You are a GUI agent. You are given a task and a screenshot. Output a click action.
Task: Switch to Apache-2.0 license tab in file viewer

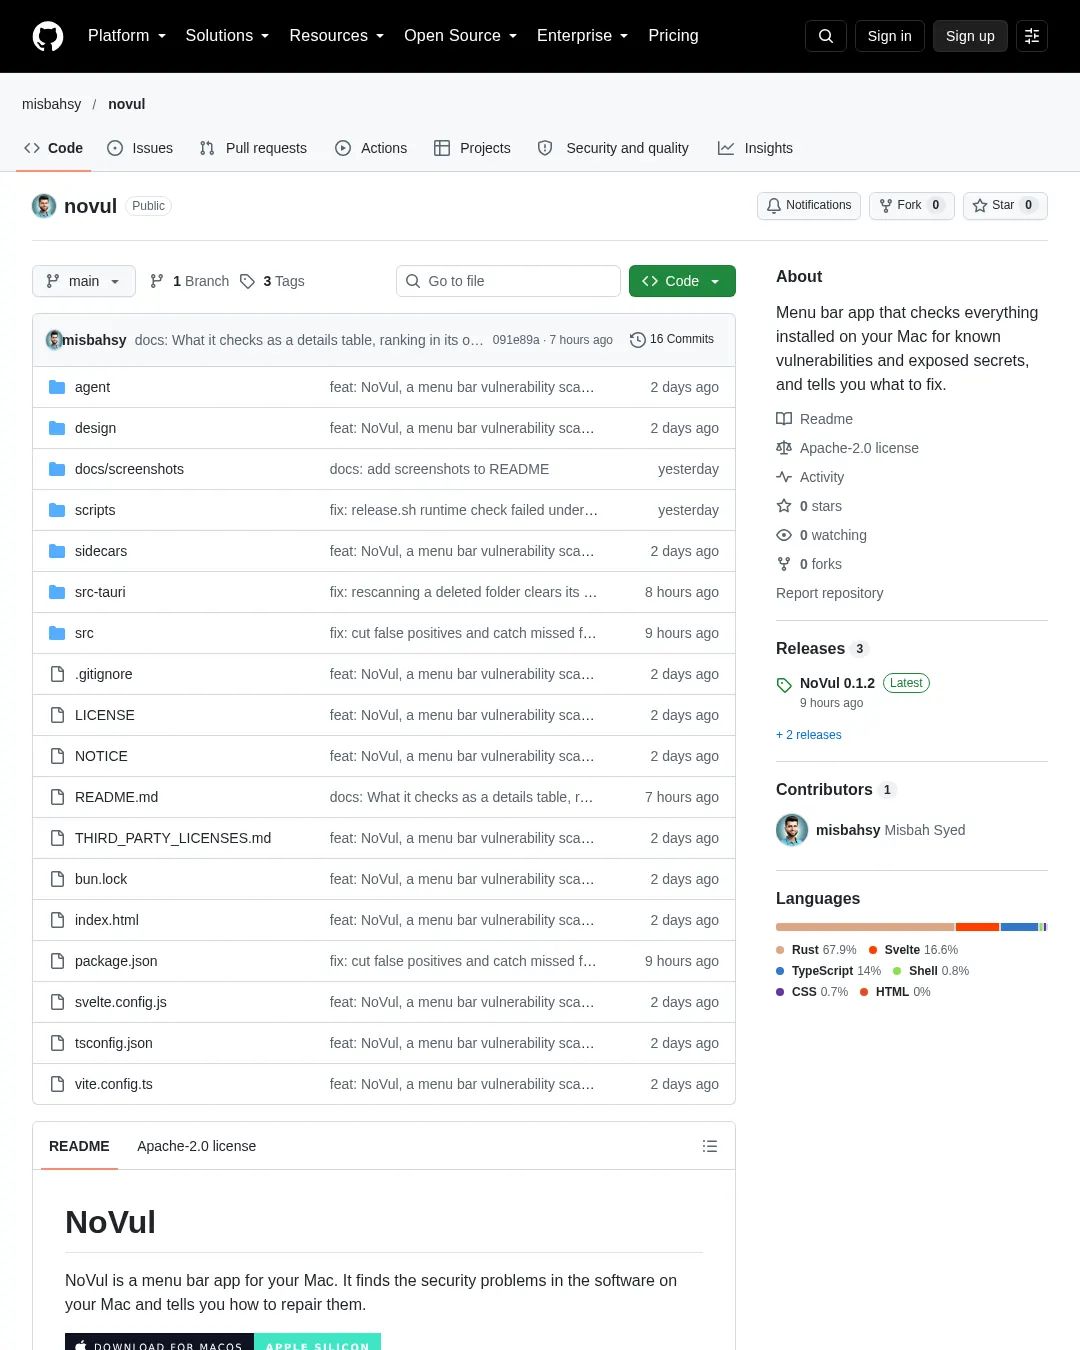point(197,1146)
